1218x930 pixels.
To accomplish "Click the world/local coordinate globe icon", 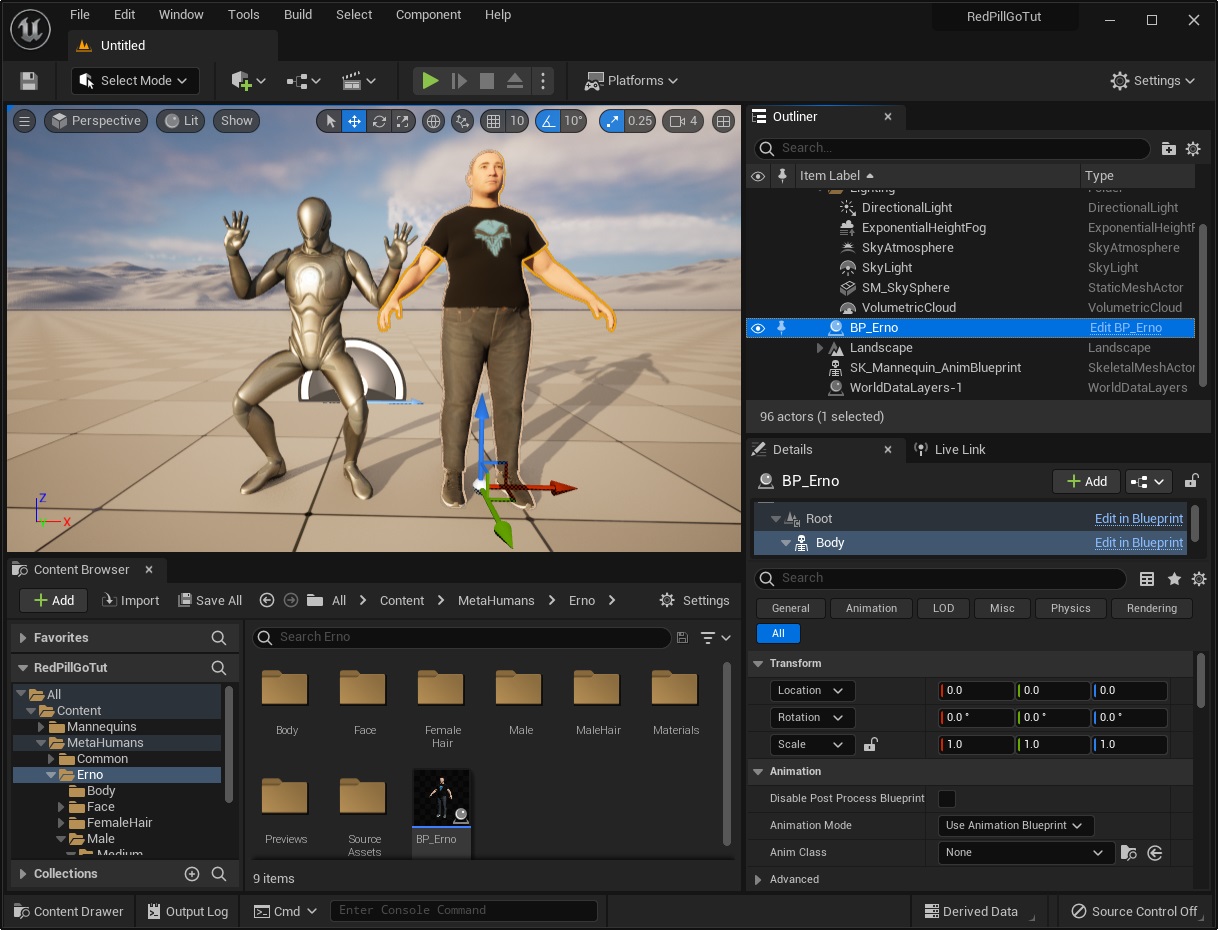I will tap(434, 121).
